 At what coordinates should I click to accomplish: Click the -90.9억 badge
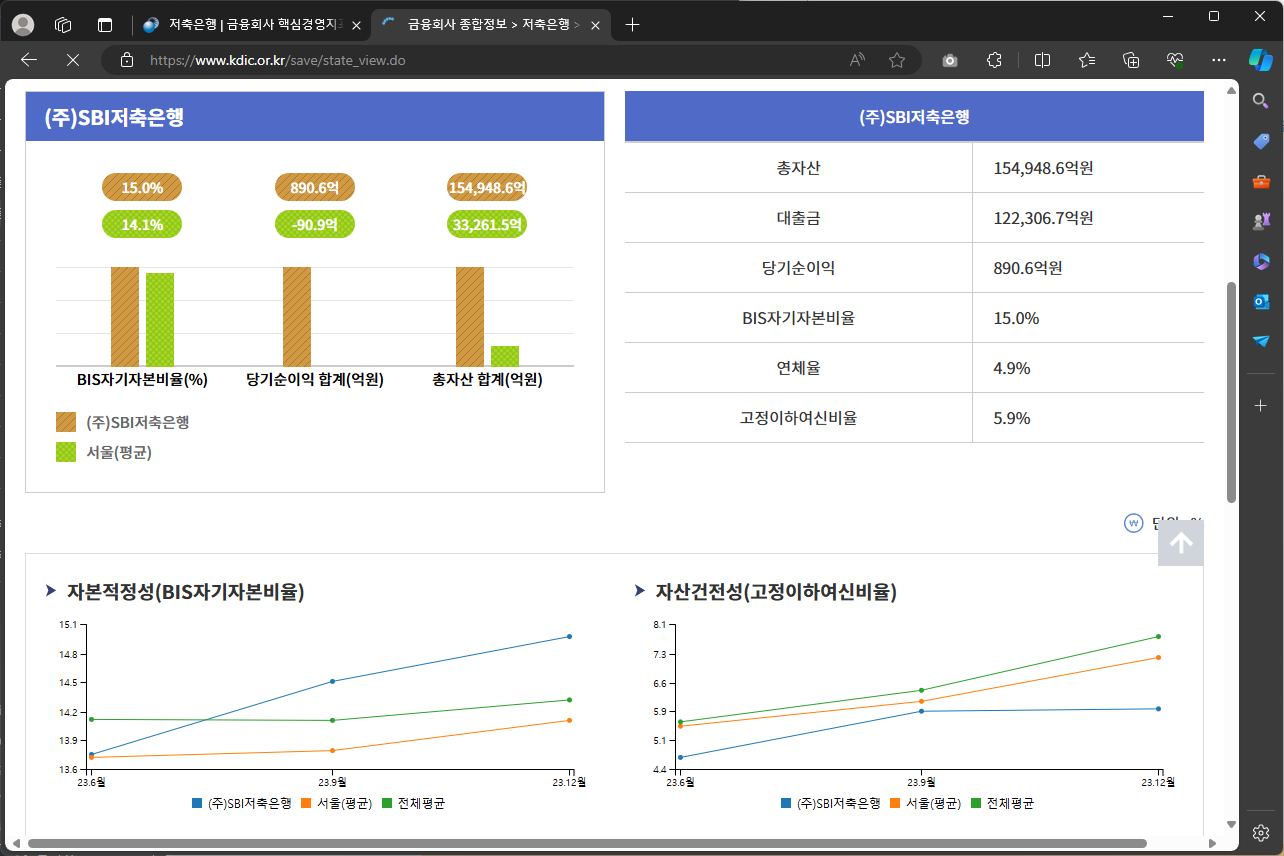click(x=315, y=225)
